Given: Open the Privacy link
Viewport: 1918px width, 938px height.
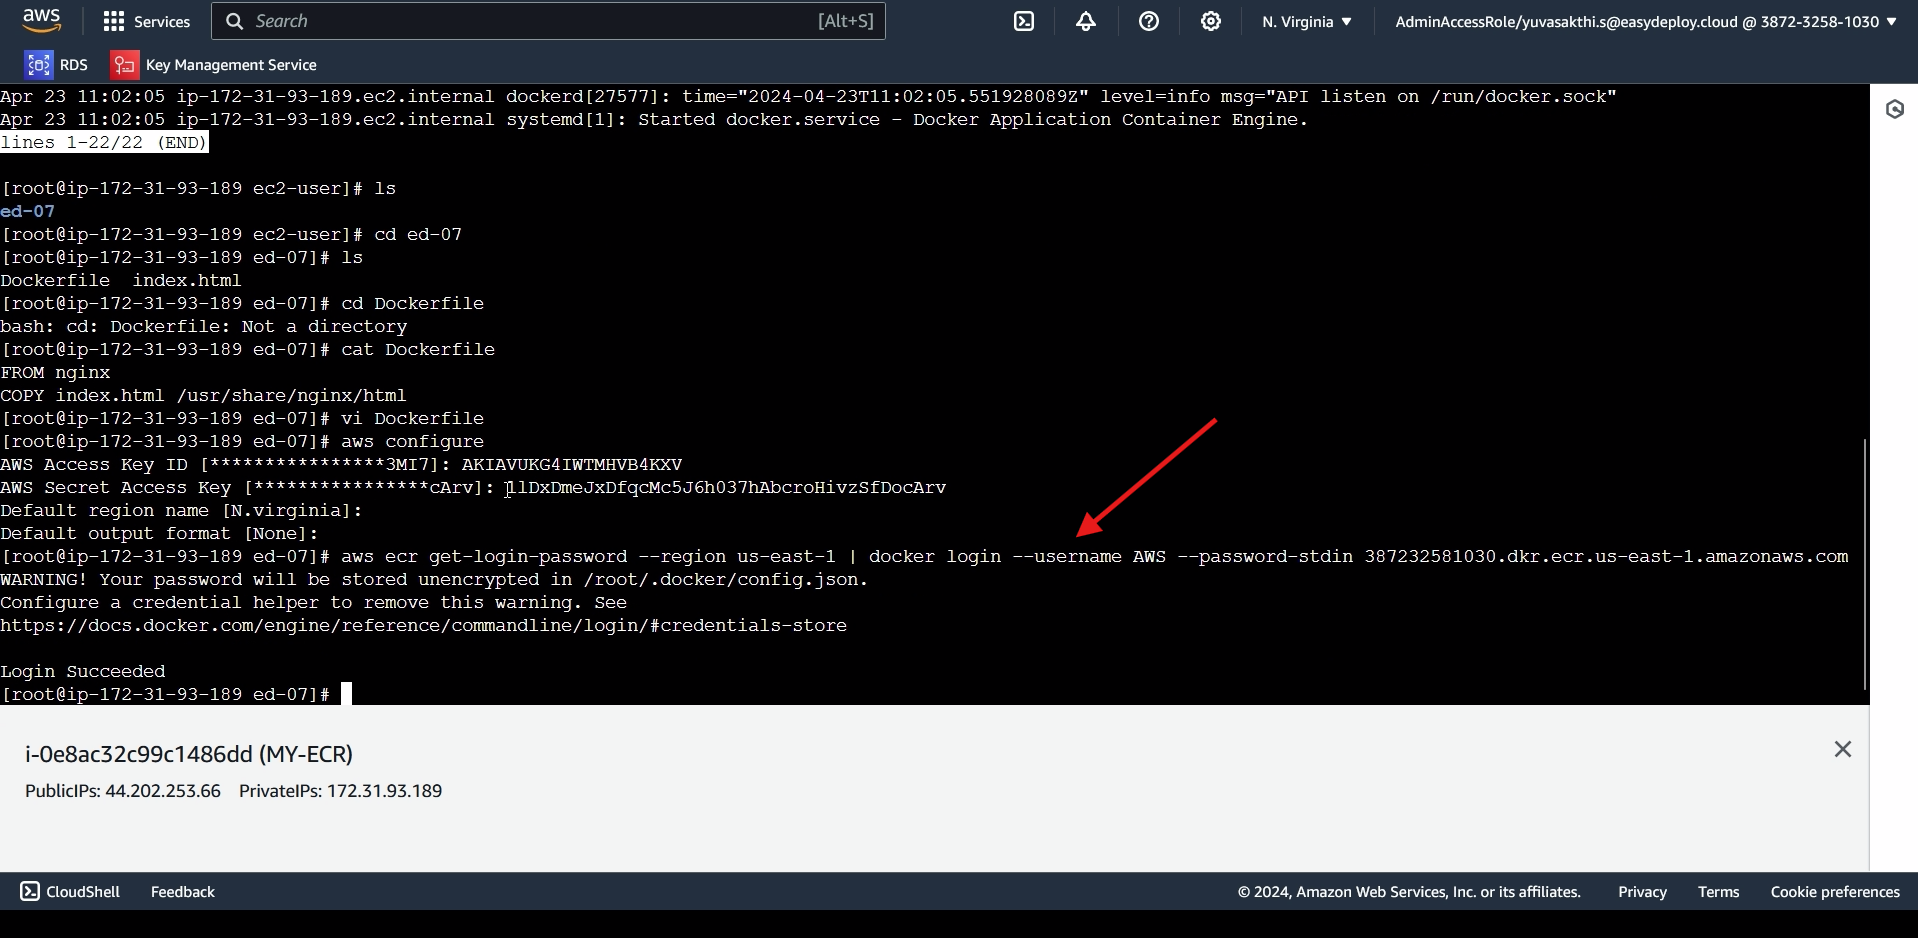Looking at the screenshot, I should pyautogui.click(x=1642, y=892).
